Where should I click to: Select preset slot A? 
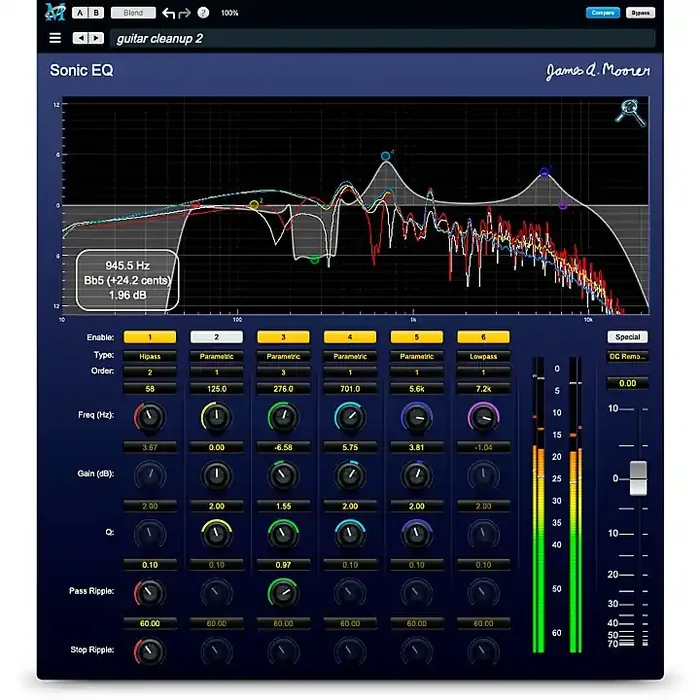coord(80,13)
